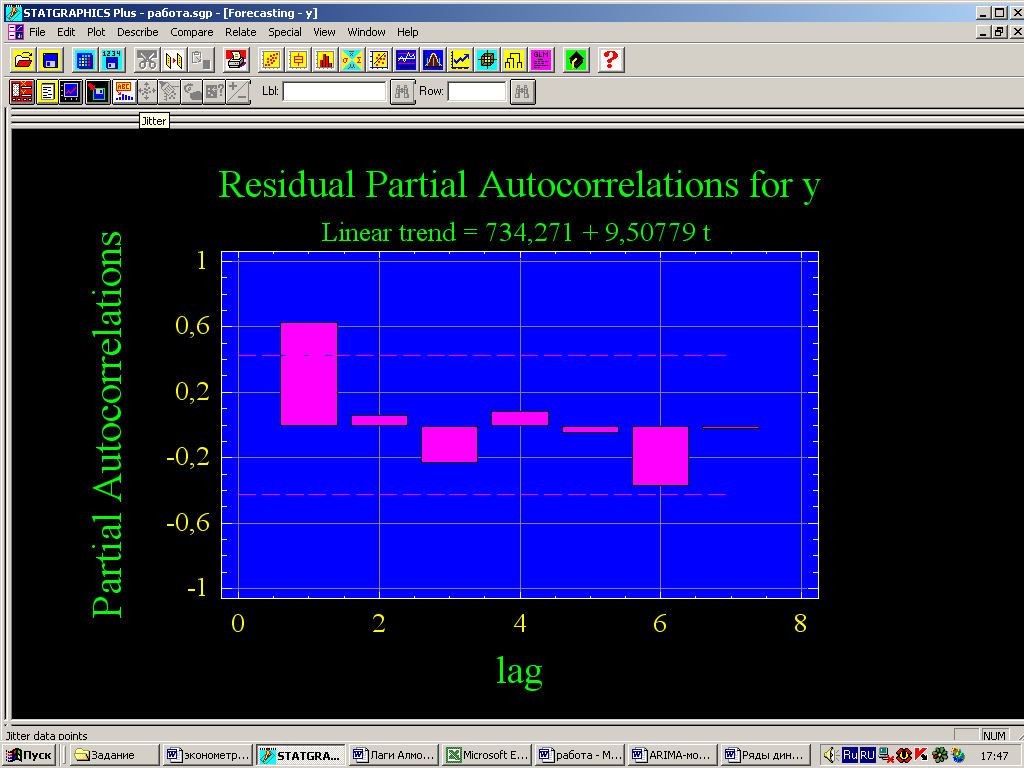
Task: Open a data file via the grid icon
Action: point(84,60)
